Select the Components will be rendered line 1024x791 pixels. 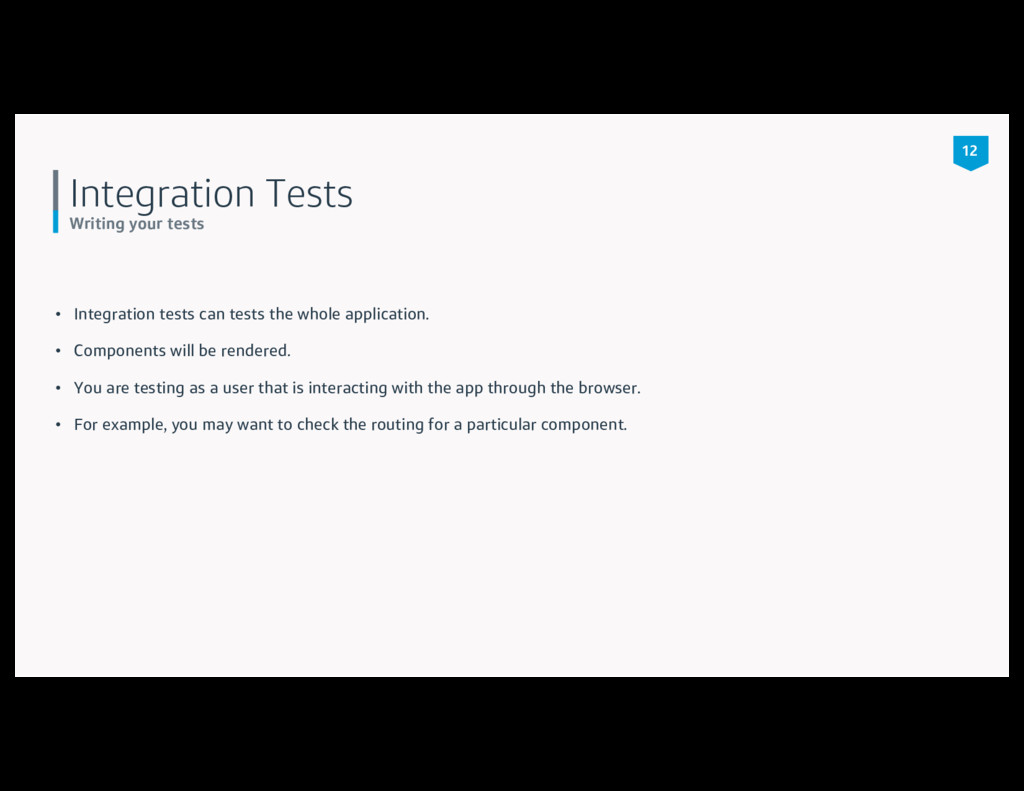tap(182, 351)
